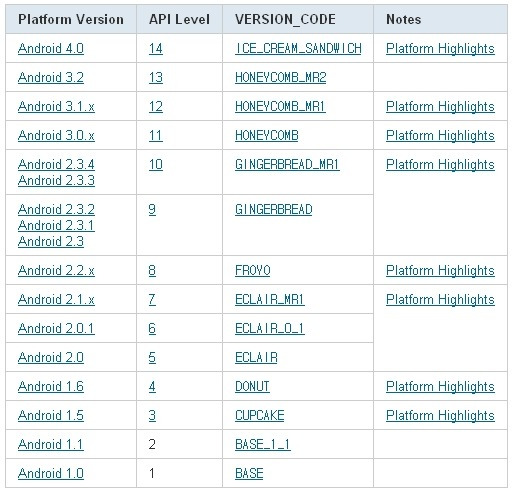This screenshot has height=495, width=514.
Task: Open API level 5 link
Action: pyautogui.click(x=152, y=357)
